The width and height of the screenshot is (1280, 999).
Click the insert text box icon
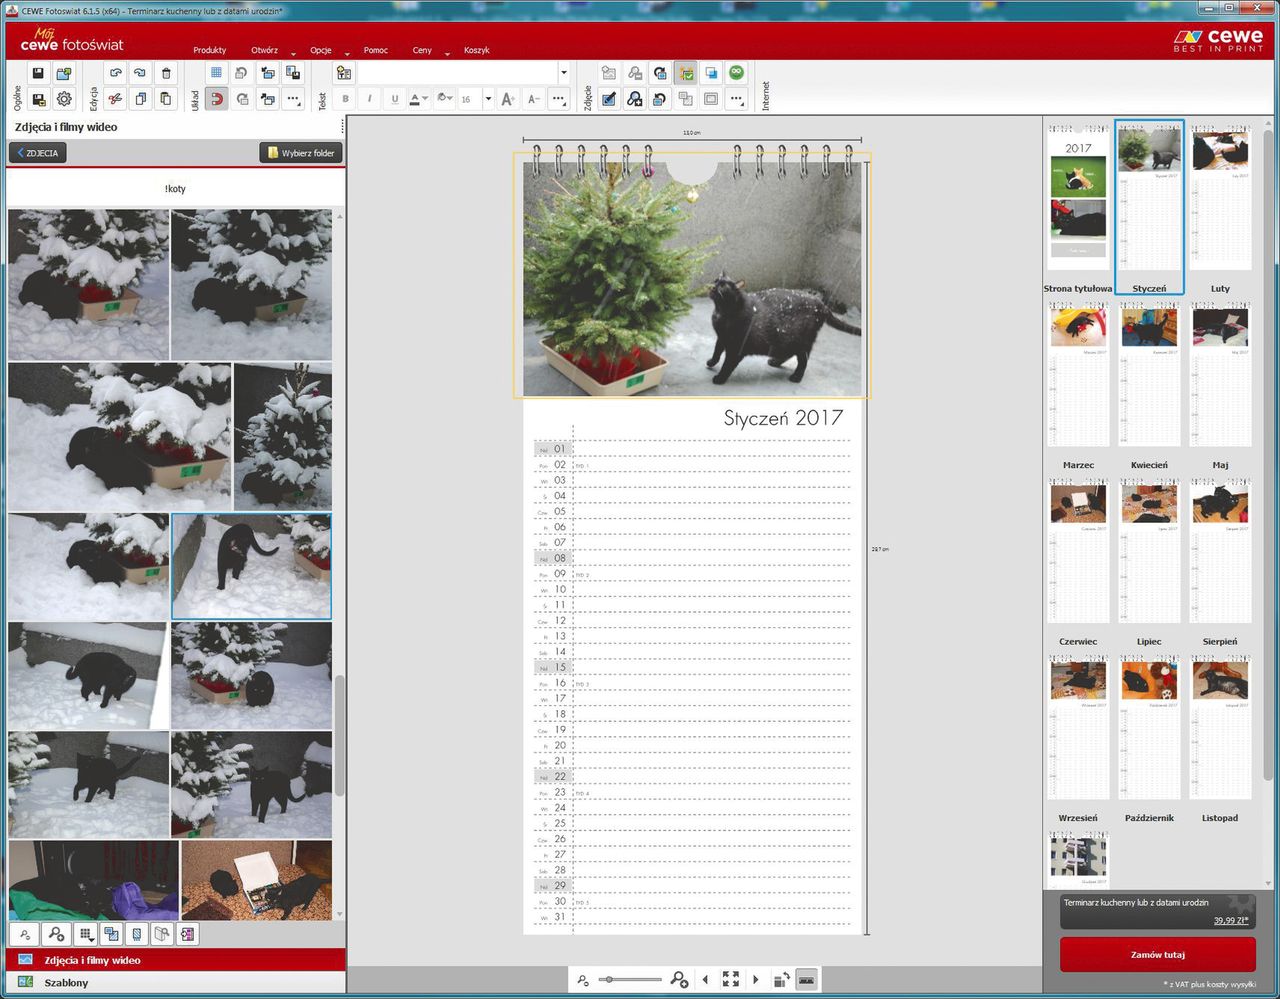coord(344,73)
